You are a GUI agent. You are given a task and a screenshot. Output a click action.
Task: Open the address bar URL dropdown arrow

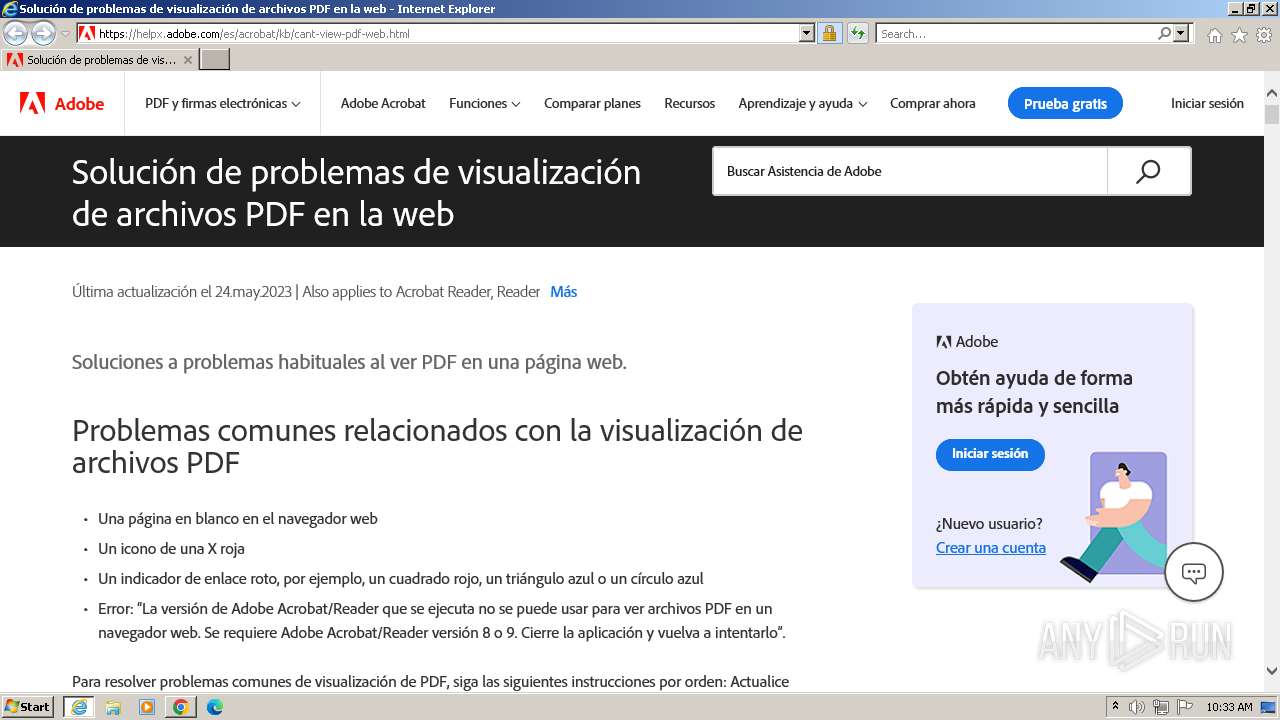pos(807,34)
